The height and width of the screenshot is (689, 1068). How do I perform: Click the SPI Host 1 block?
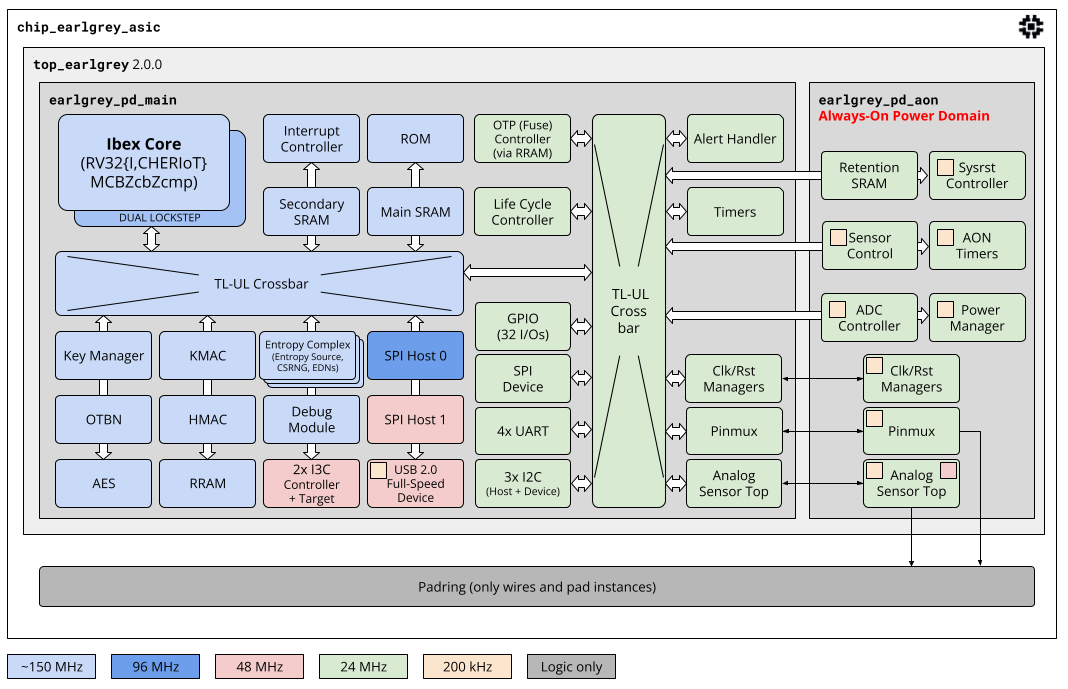click(x=415, y=419)
